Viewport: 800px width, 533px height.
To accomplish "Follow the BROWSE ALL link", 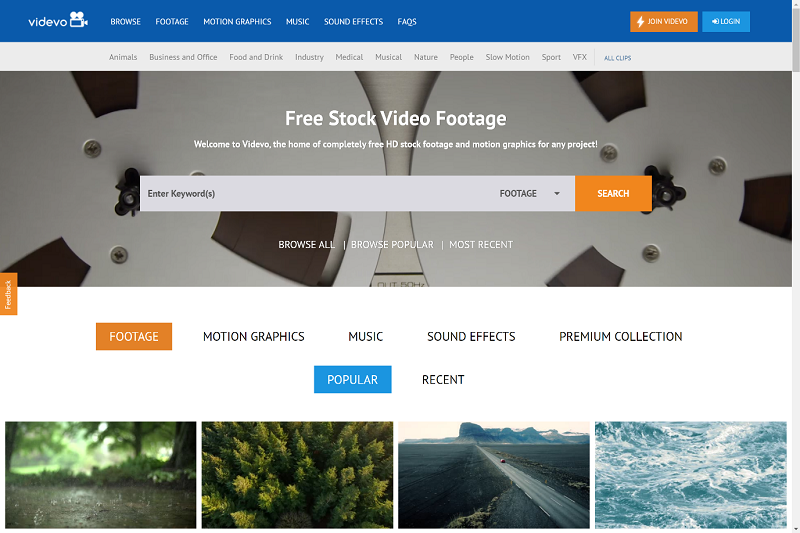I will pyautogui.click(x=307, y=245).
